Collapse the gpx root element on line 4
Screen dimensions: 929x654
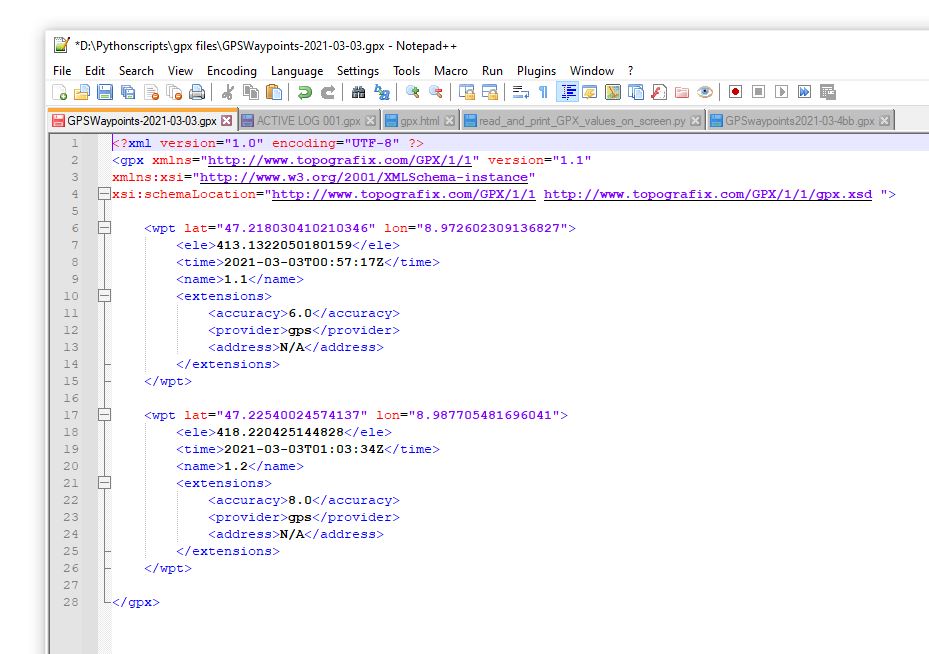point(103,194)
